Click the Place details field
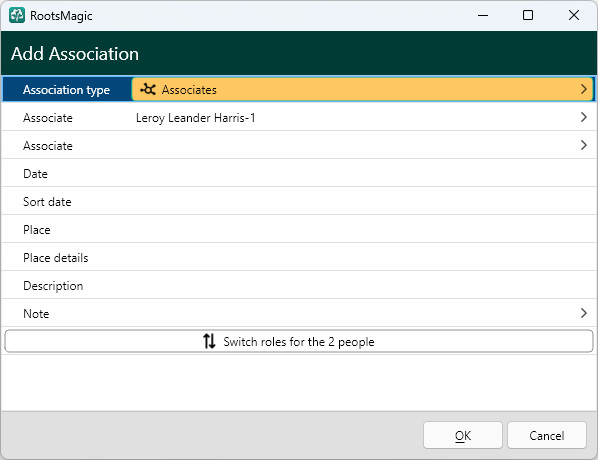This screenshot has width=598, height=460. [299, 257]
